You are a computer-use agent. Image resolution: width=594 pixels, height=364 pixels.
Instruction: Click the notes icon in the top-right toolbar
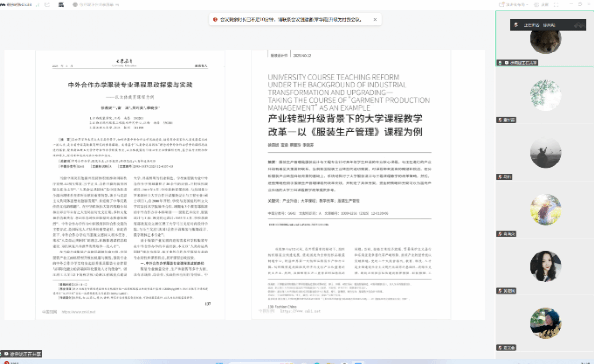502,5
